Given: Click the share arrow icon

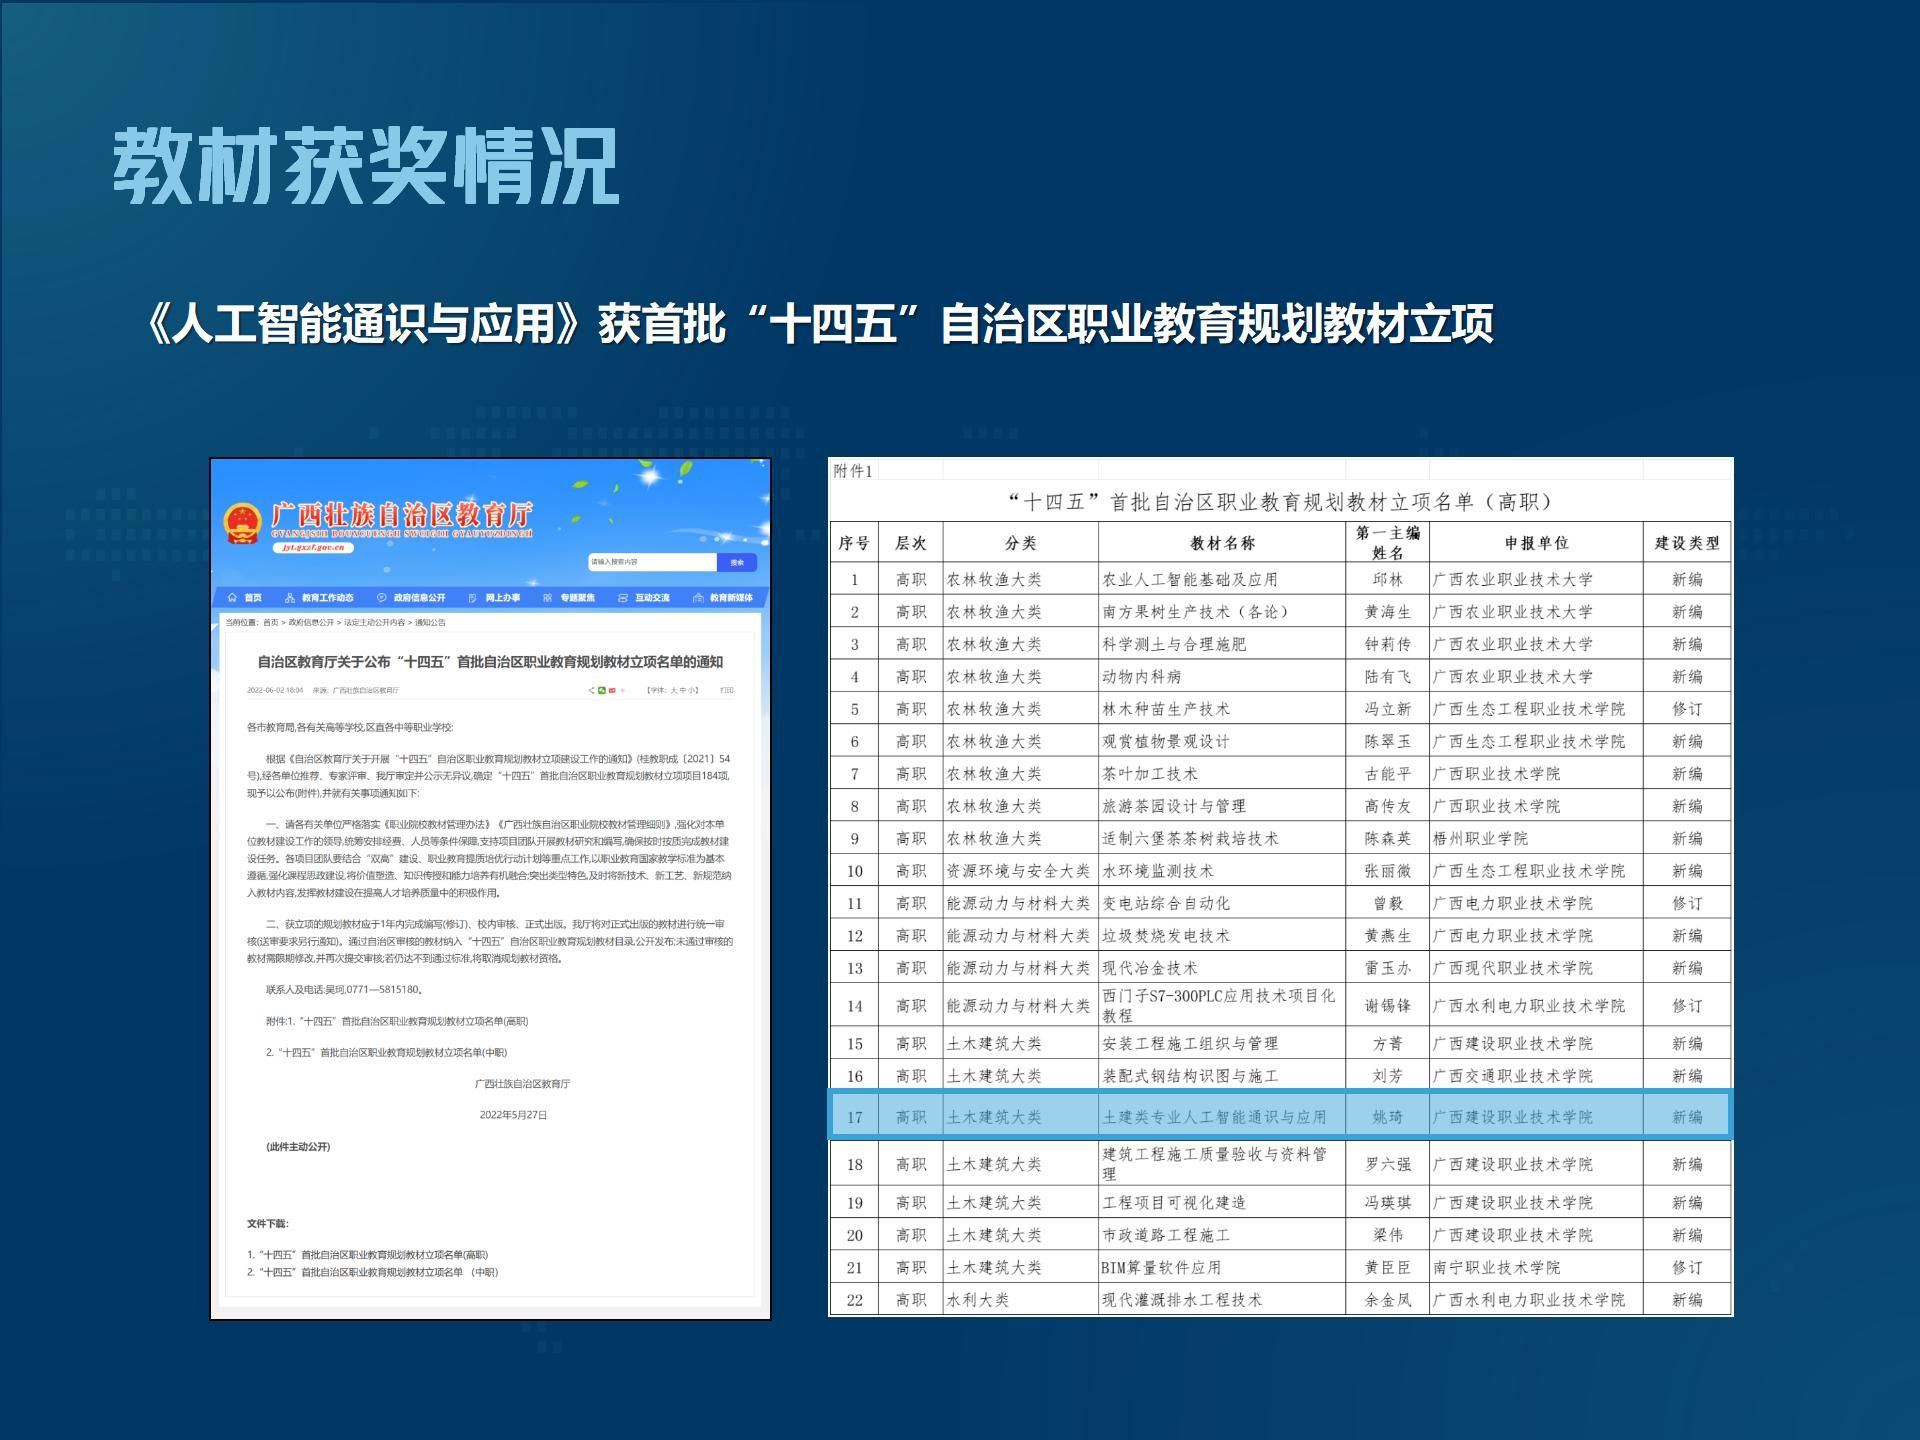Looking at the screenshot, I should tap(591, 690).
